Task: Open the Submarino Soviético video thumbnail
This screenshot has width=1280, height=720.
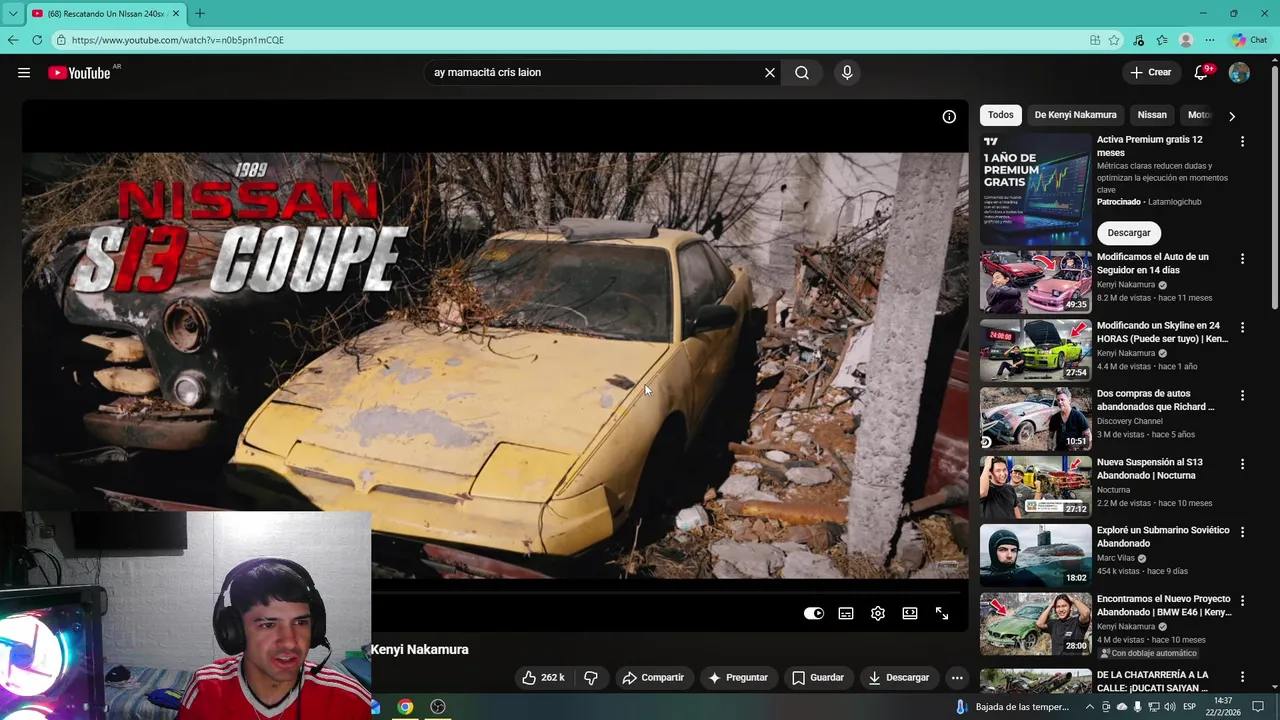Action: click(1035, 555)
